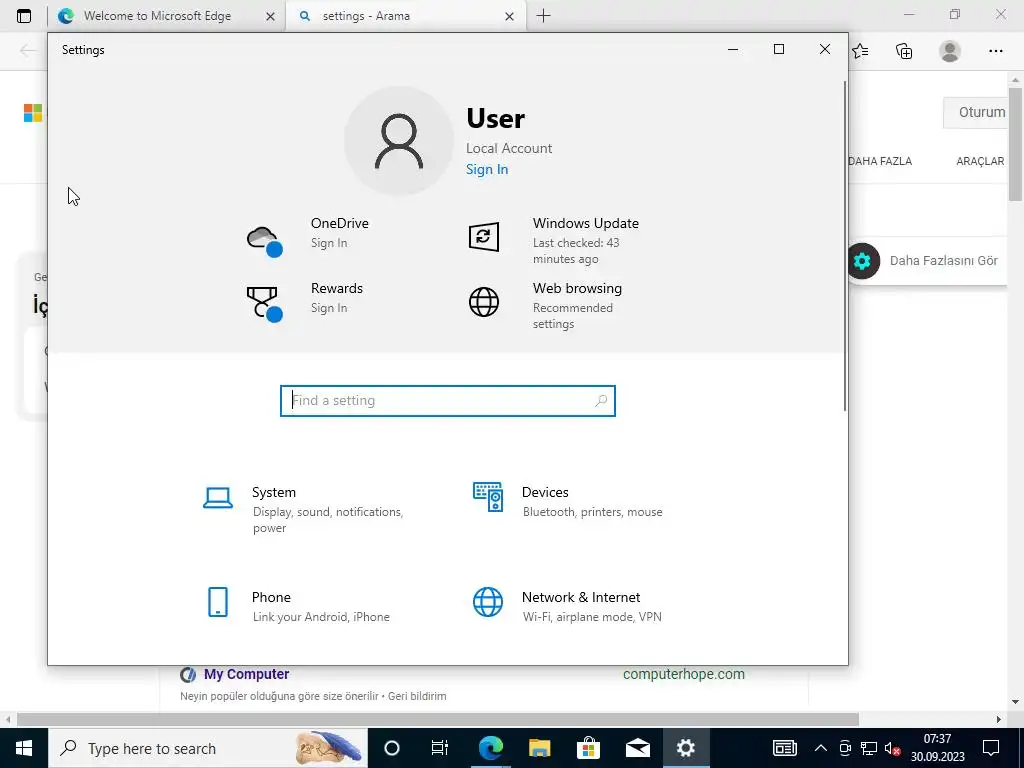Screen dimensions: 1024x768
Task: Open the Action Center notifications icon
Action: click(991, 748)
